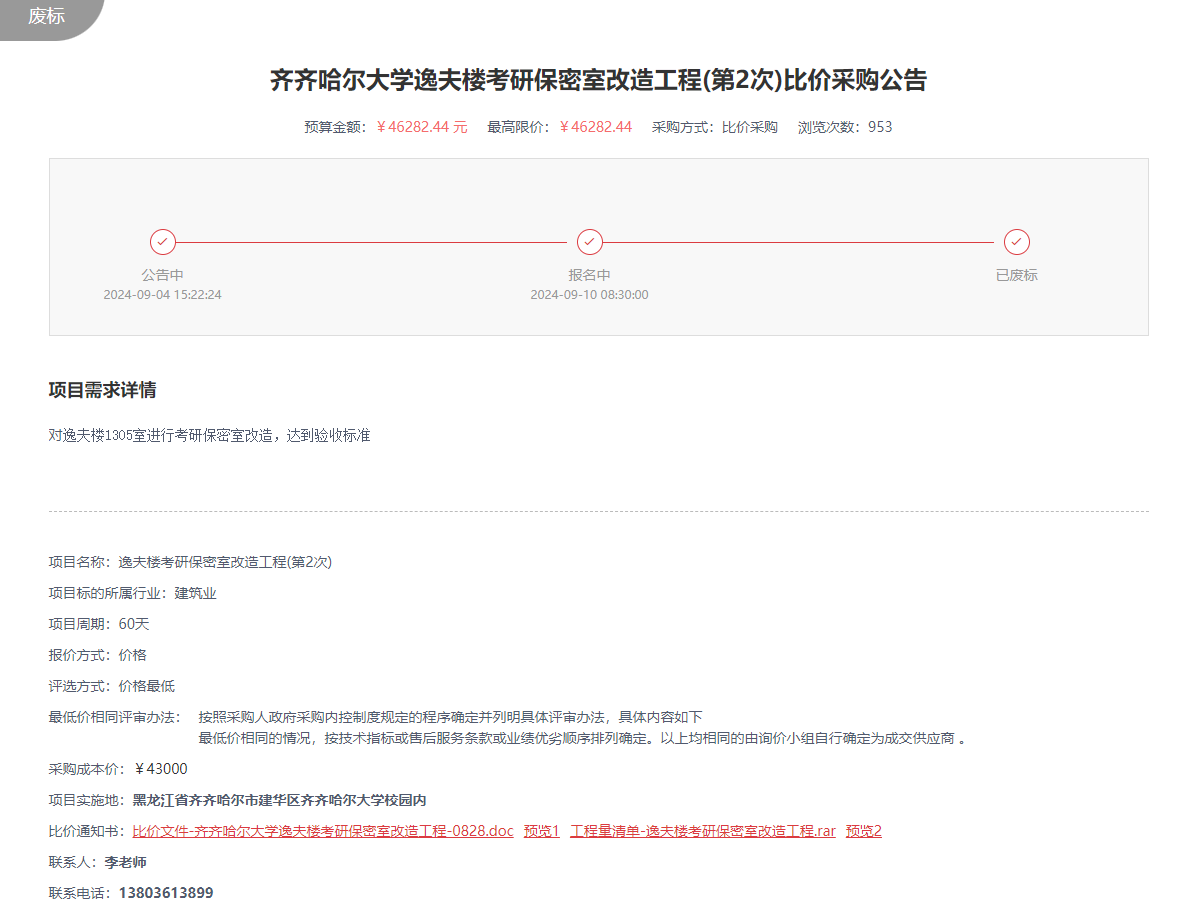The height and width of the screenshot is (907, 1193).
Task: Click the 公告中 stage label
Action: tap(163, 275)
